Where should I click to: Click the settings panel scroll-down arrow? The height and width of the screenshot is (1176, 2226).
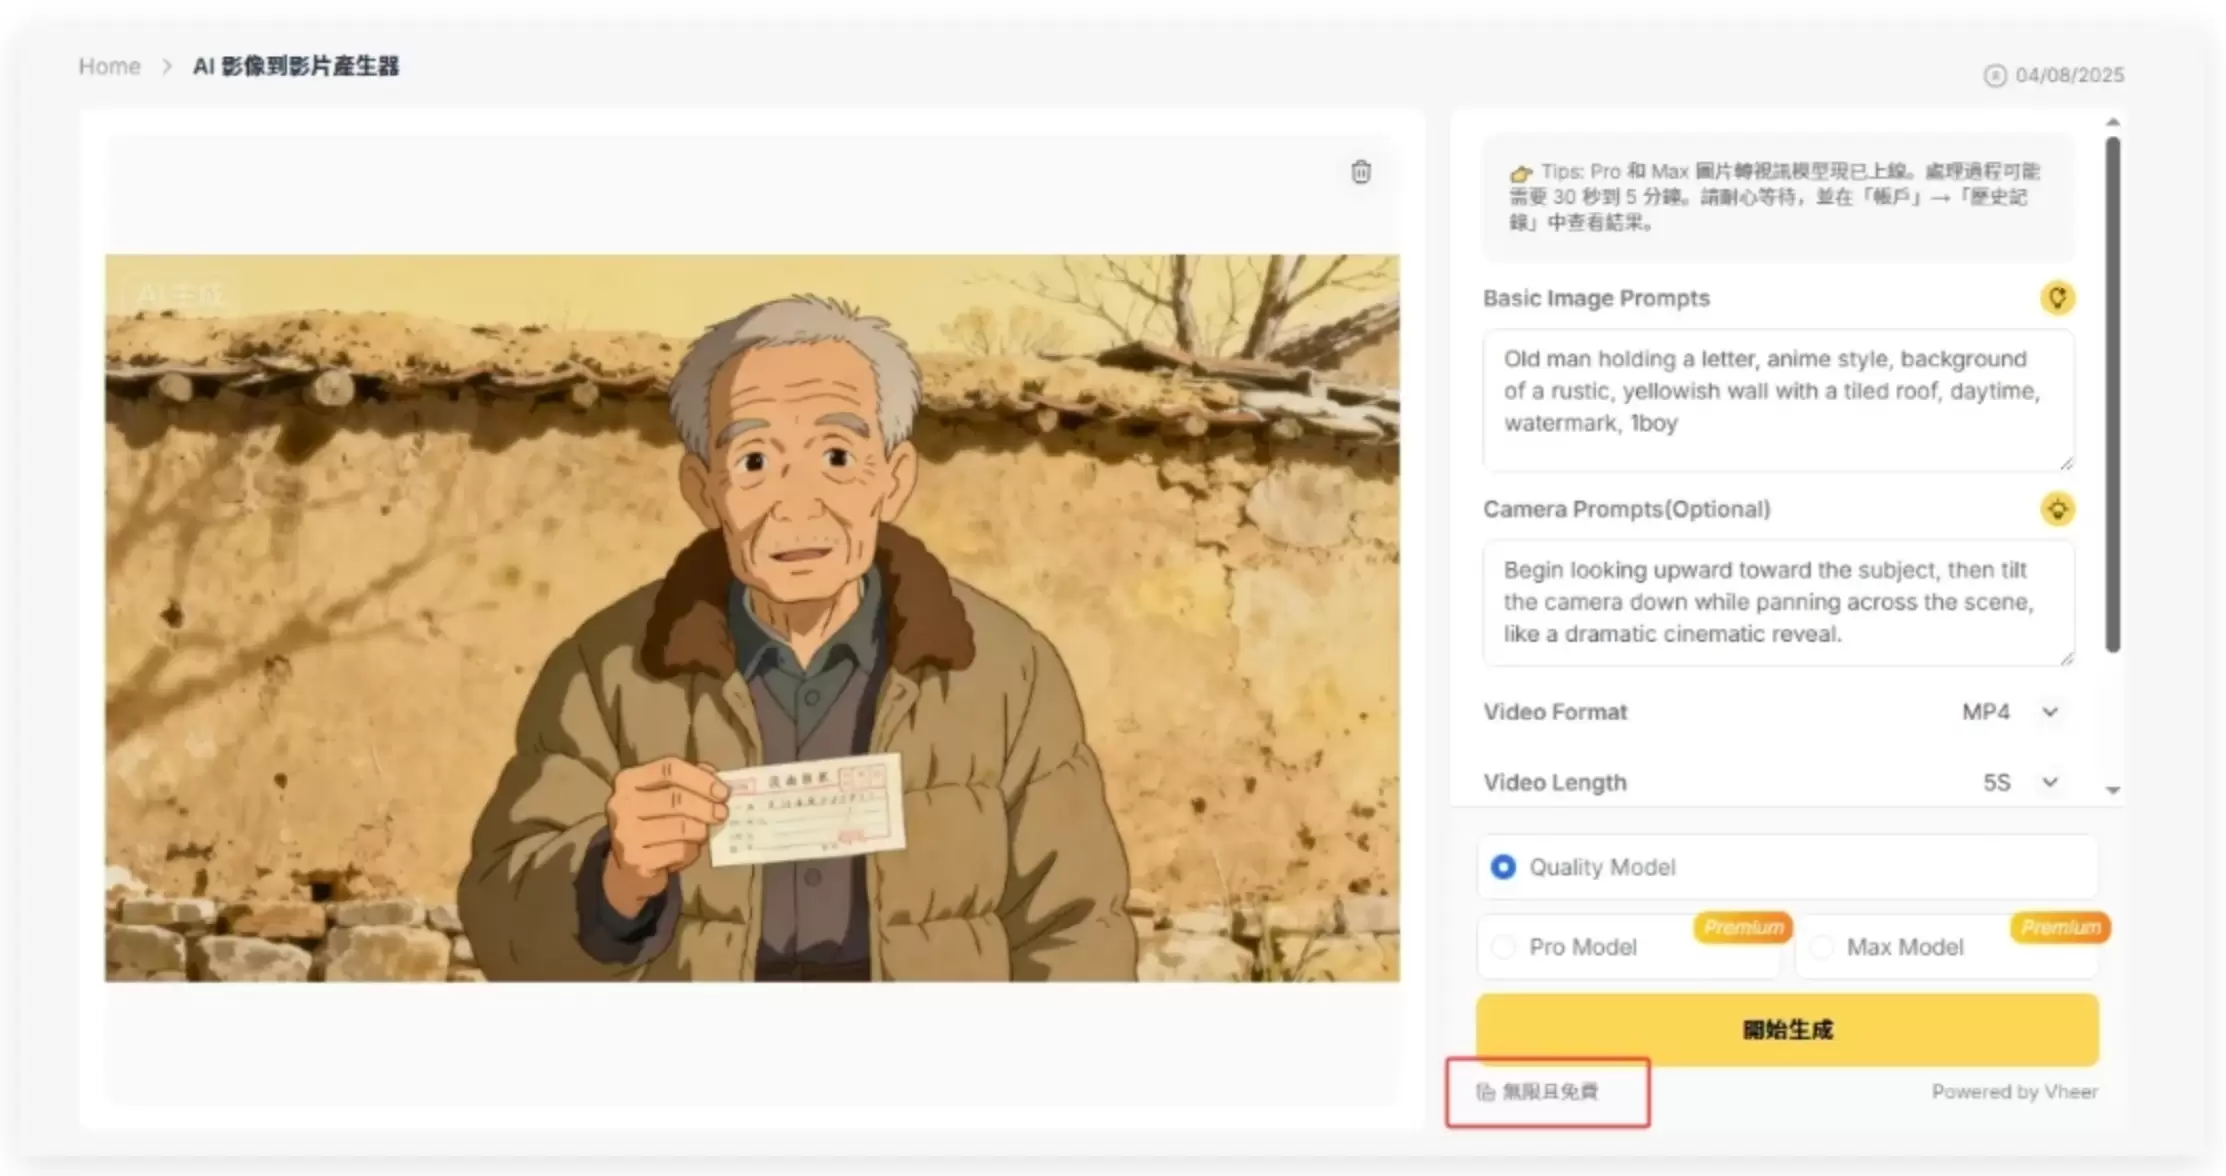click(2113, 791)
